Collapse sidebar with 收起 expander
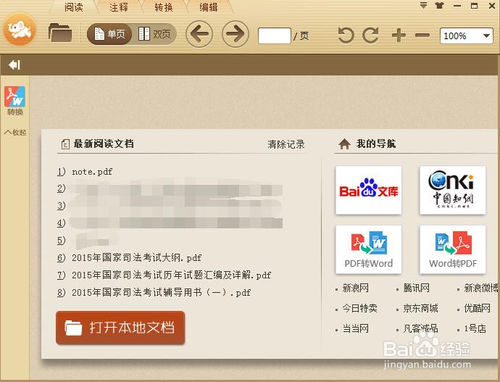500x382 pixels. pos(15,132)
